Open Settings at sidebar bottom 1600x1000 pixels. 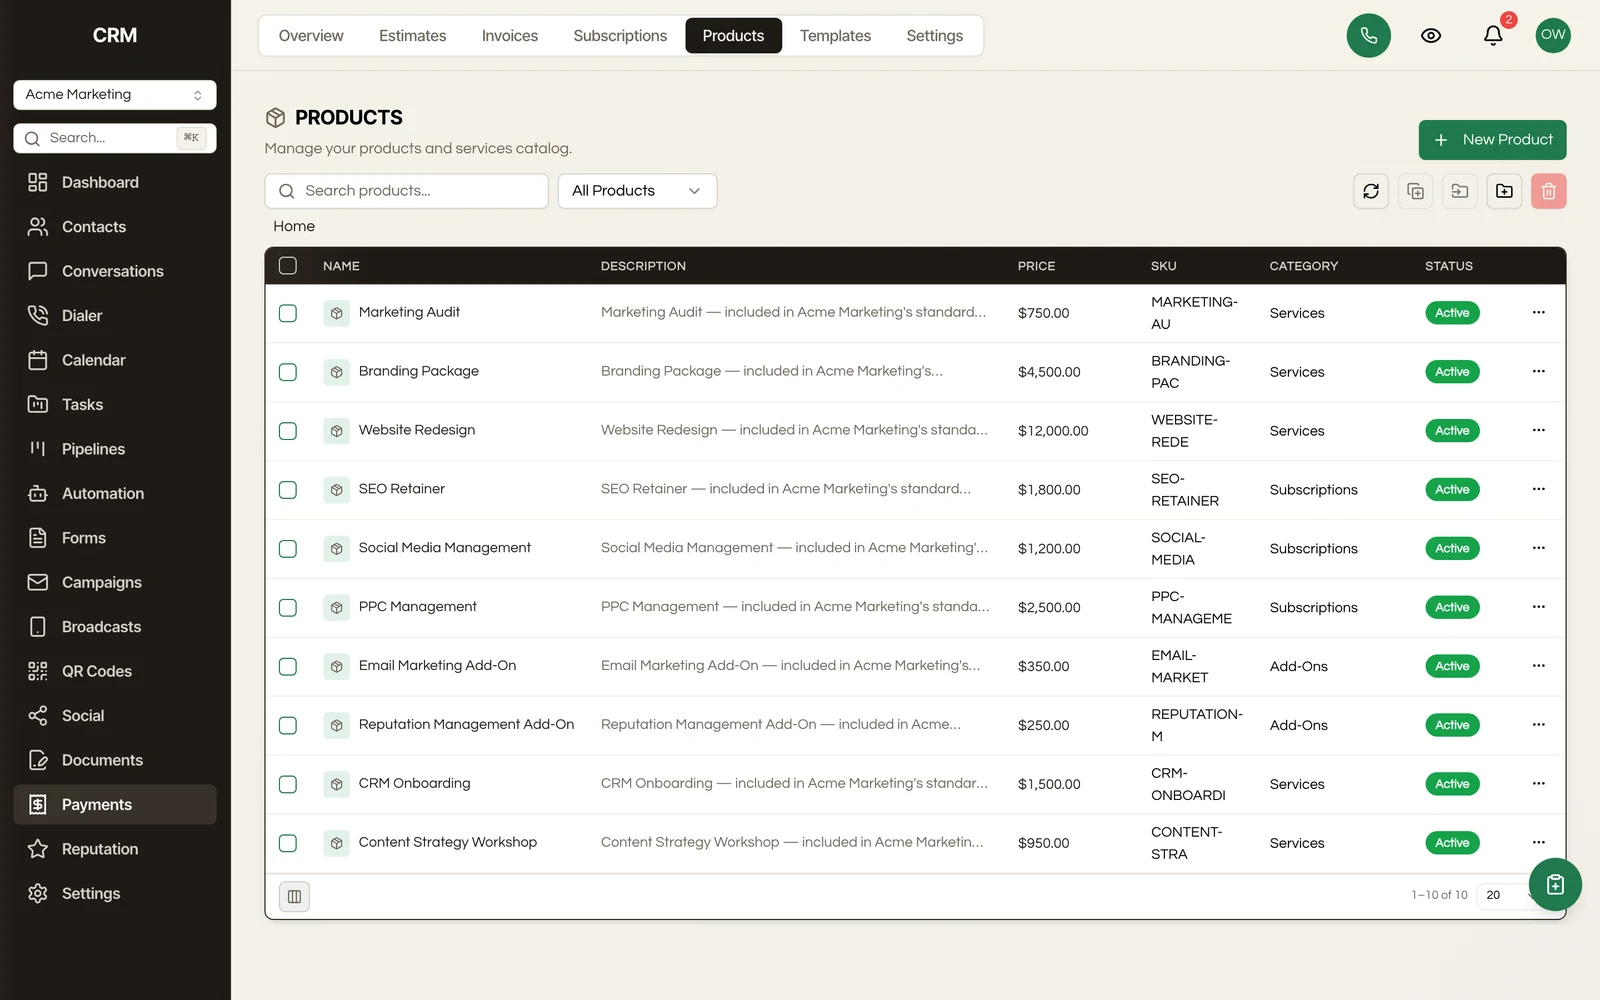(115, 894)
